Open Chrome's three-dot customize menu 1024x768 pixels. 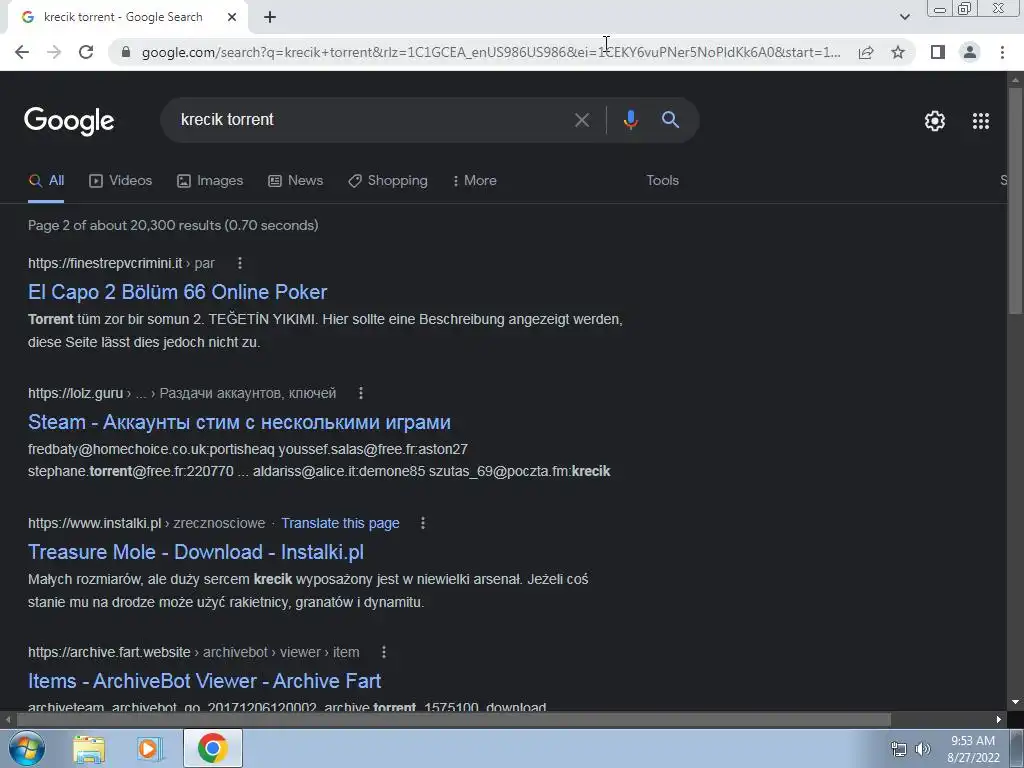(1002, 52)
